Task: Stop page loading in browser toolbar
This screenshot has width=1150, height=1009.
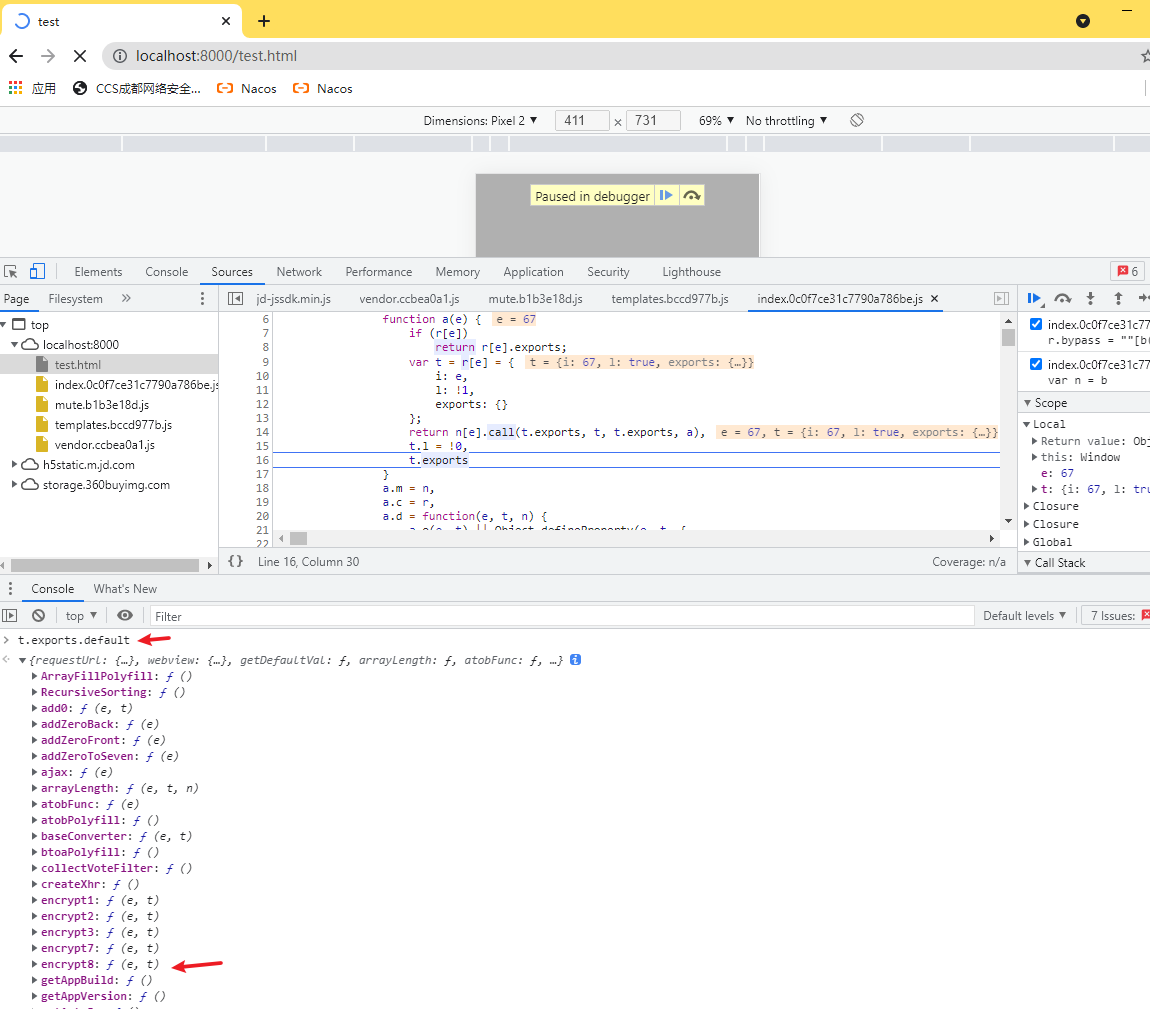Action: (x=80, y=56)
